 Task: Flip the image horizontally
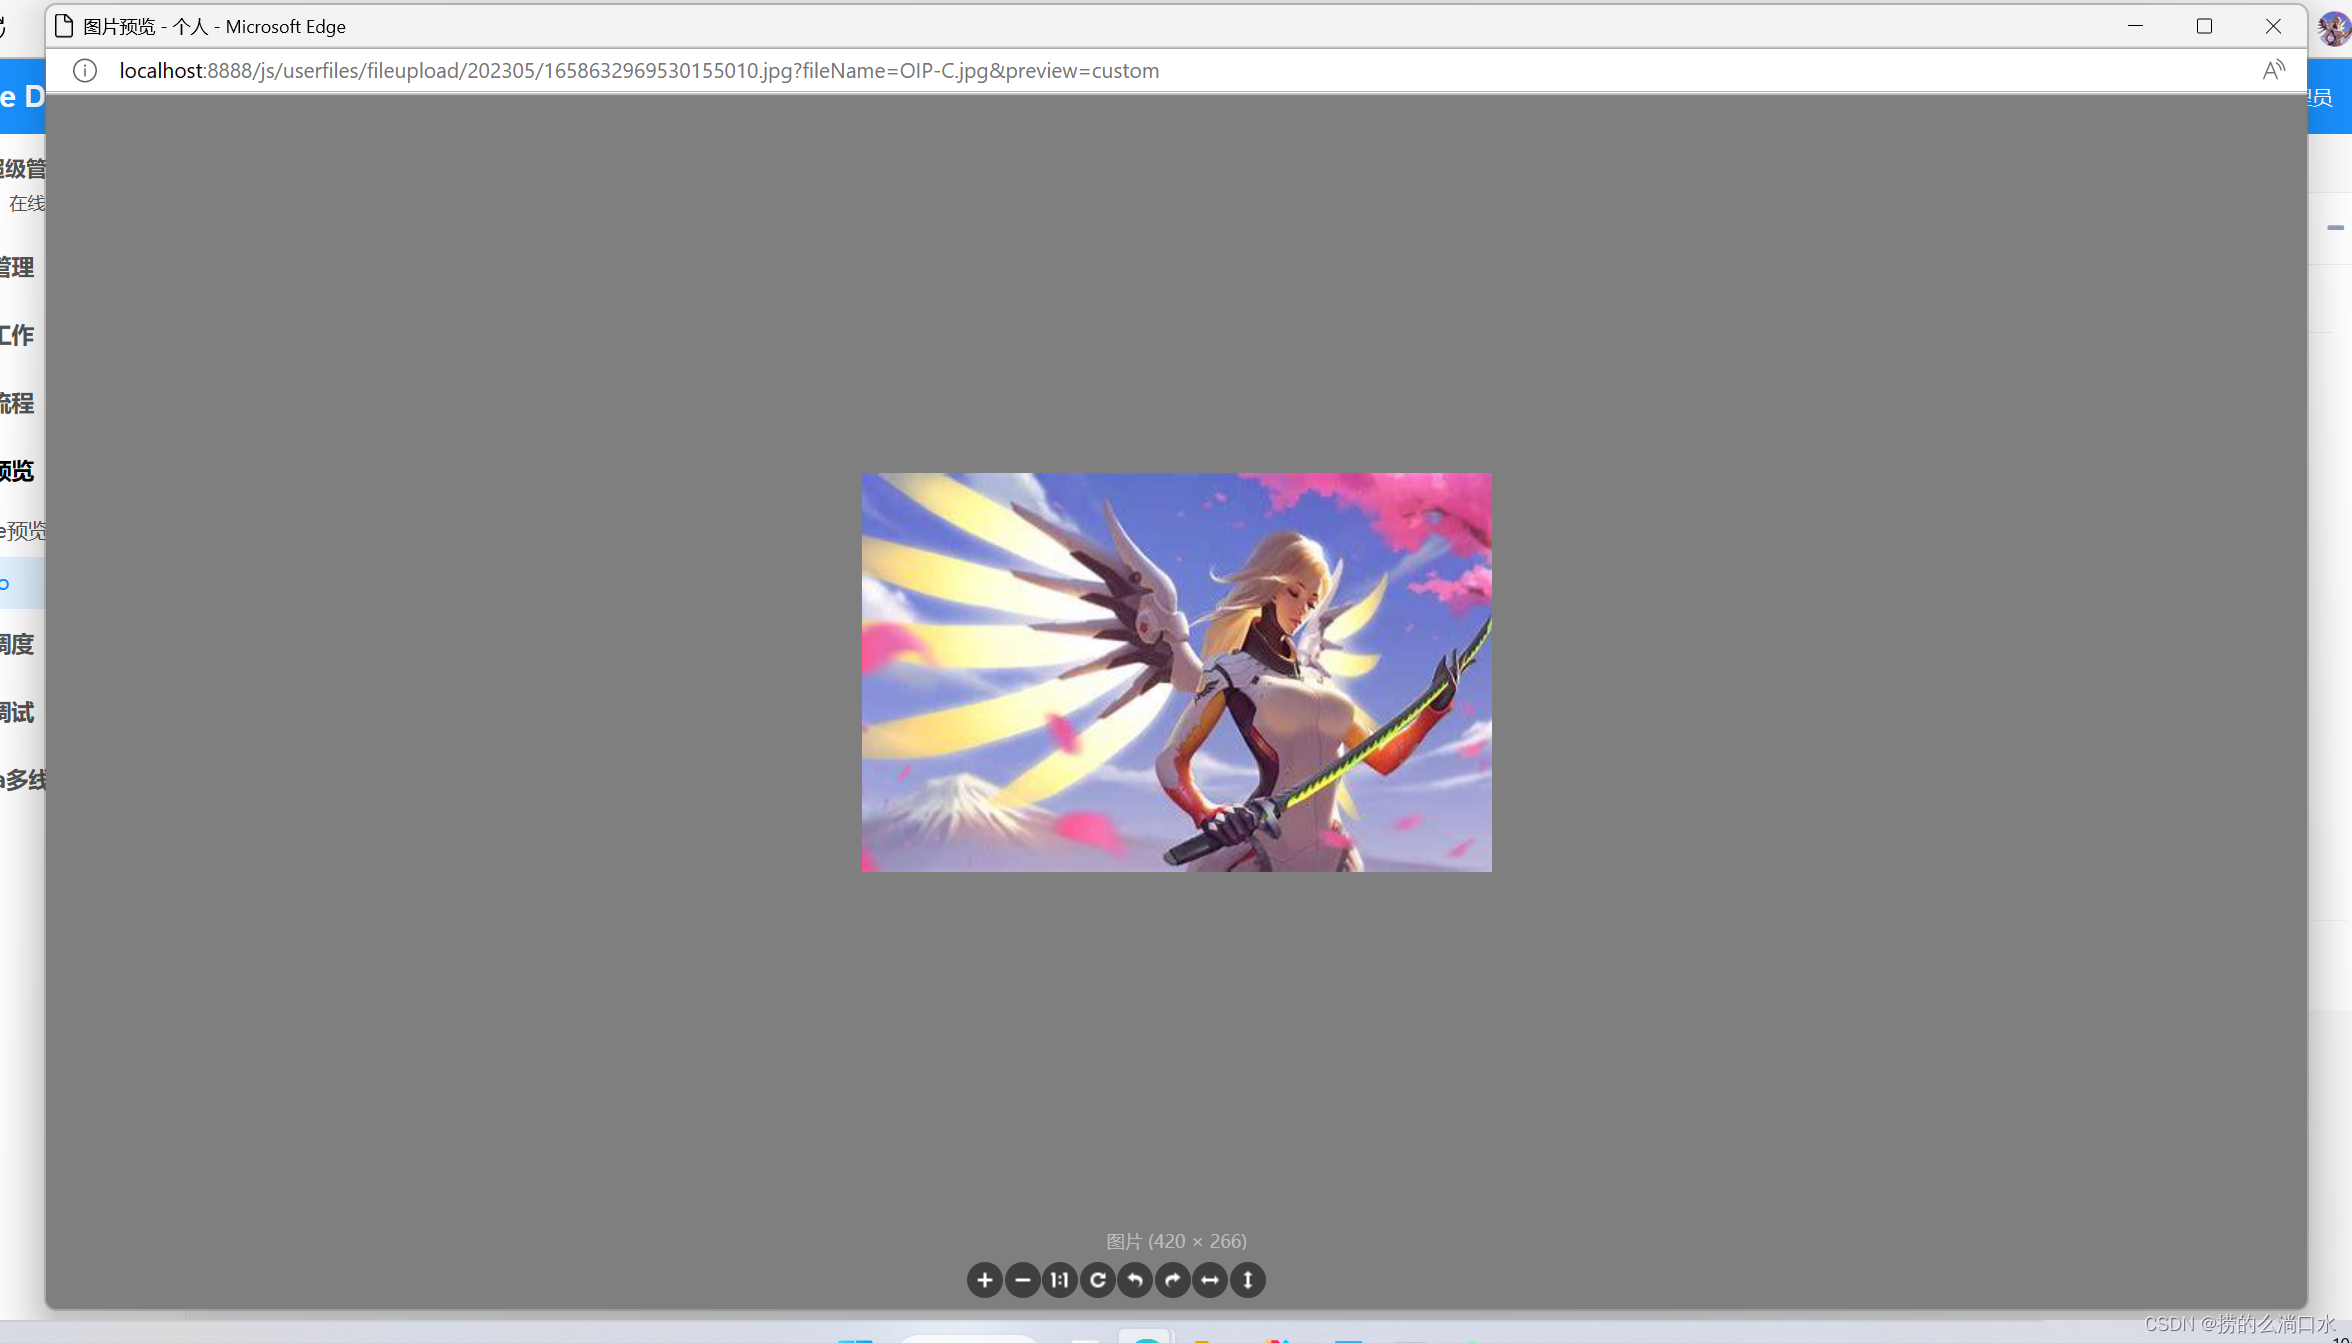pyautogui.click(x=1210, y=1279)
